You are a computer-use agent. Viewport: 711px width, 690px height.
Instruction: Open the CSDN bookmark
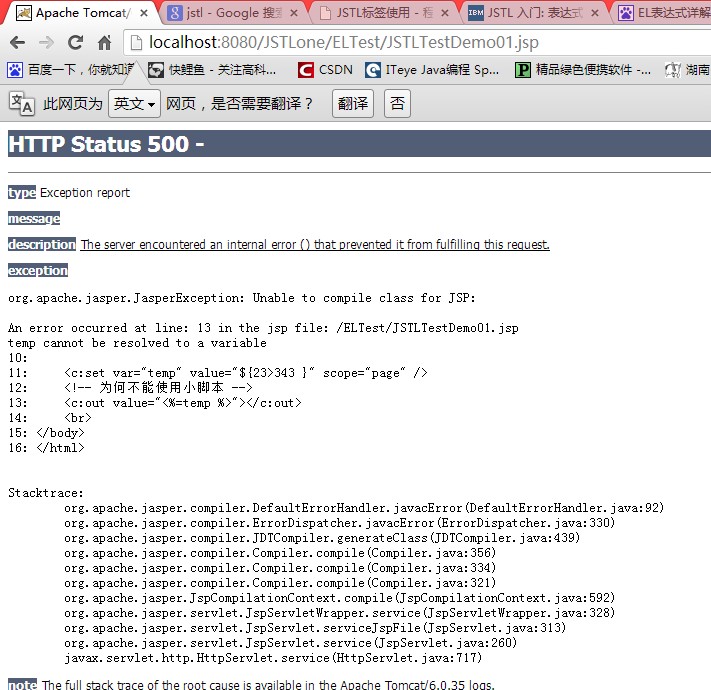click(325, 69)
